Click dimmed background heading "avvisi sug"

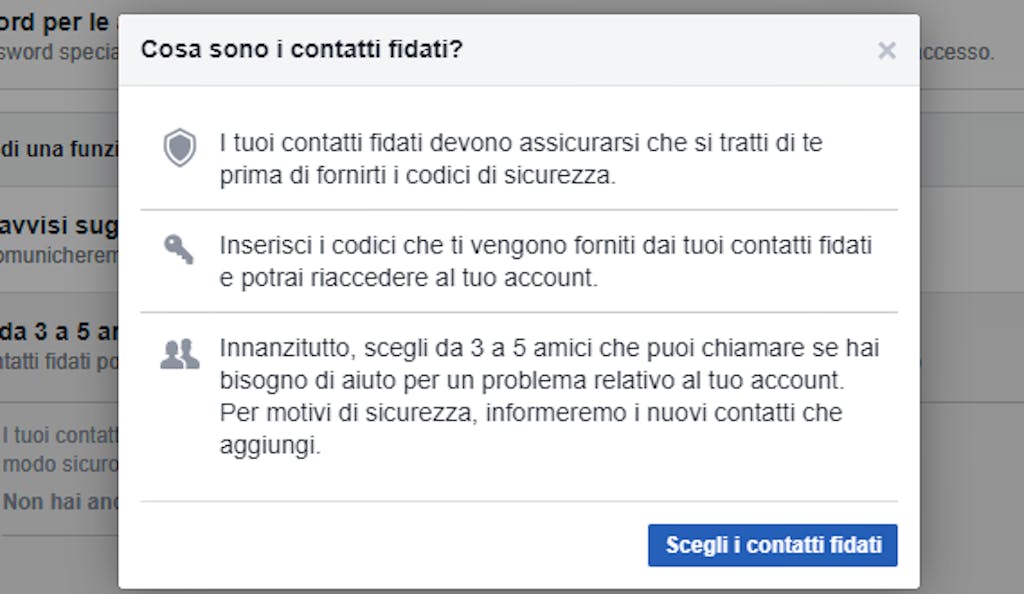click(x=59, y=225)
